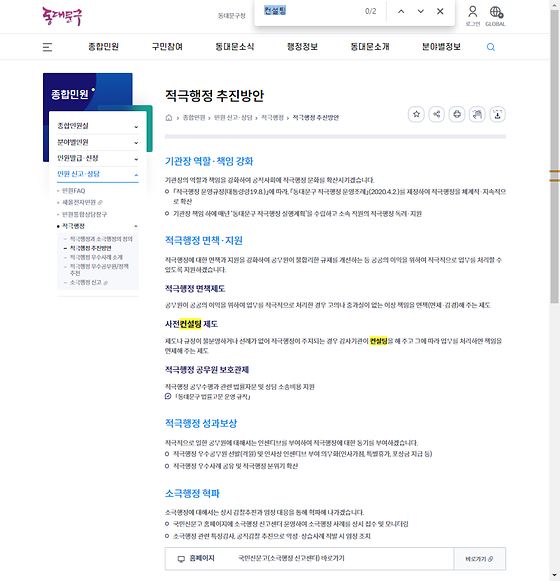Go to home via breadcrumb house icon

[169, 118]
